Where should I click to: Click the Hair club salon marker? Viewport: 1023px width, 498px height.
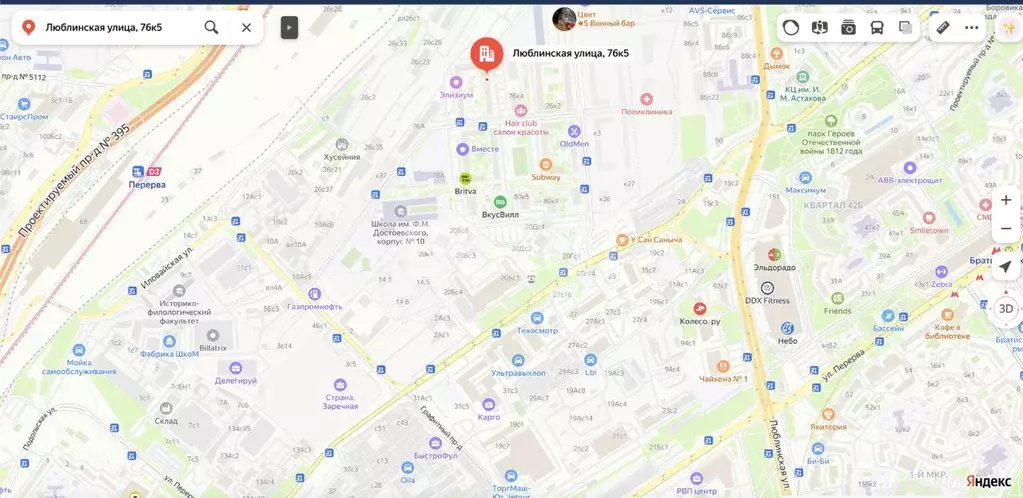pos(520,111)
